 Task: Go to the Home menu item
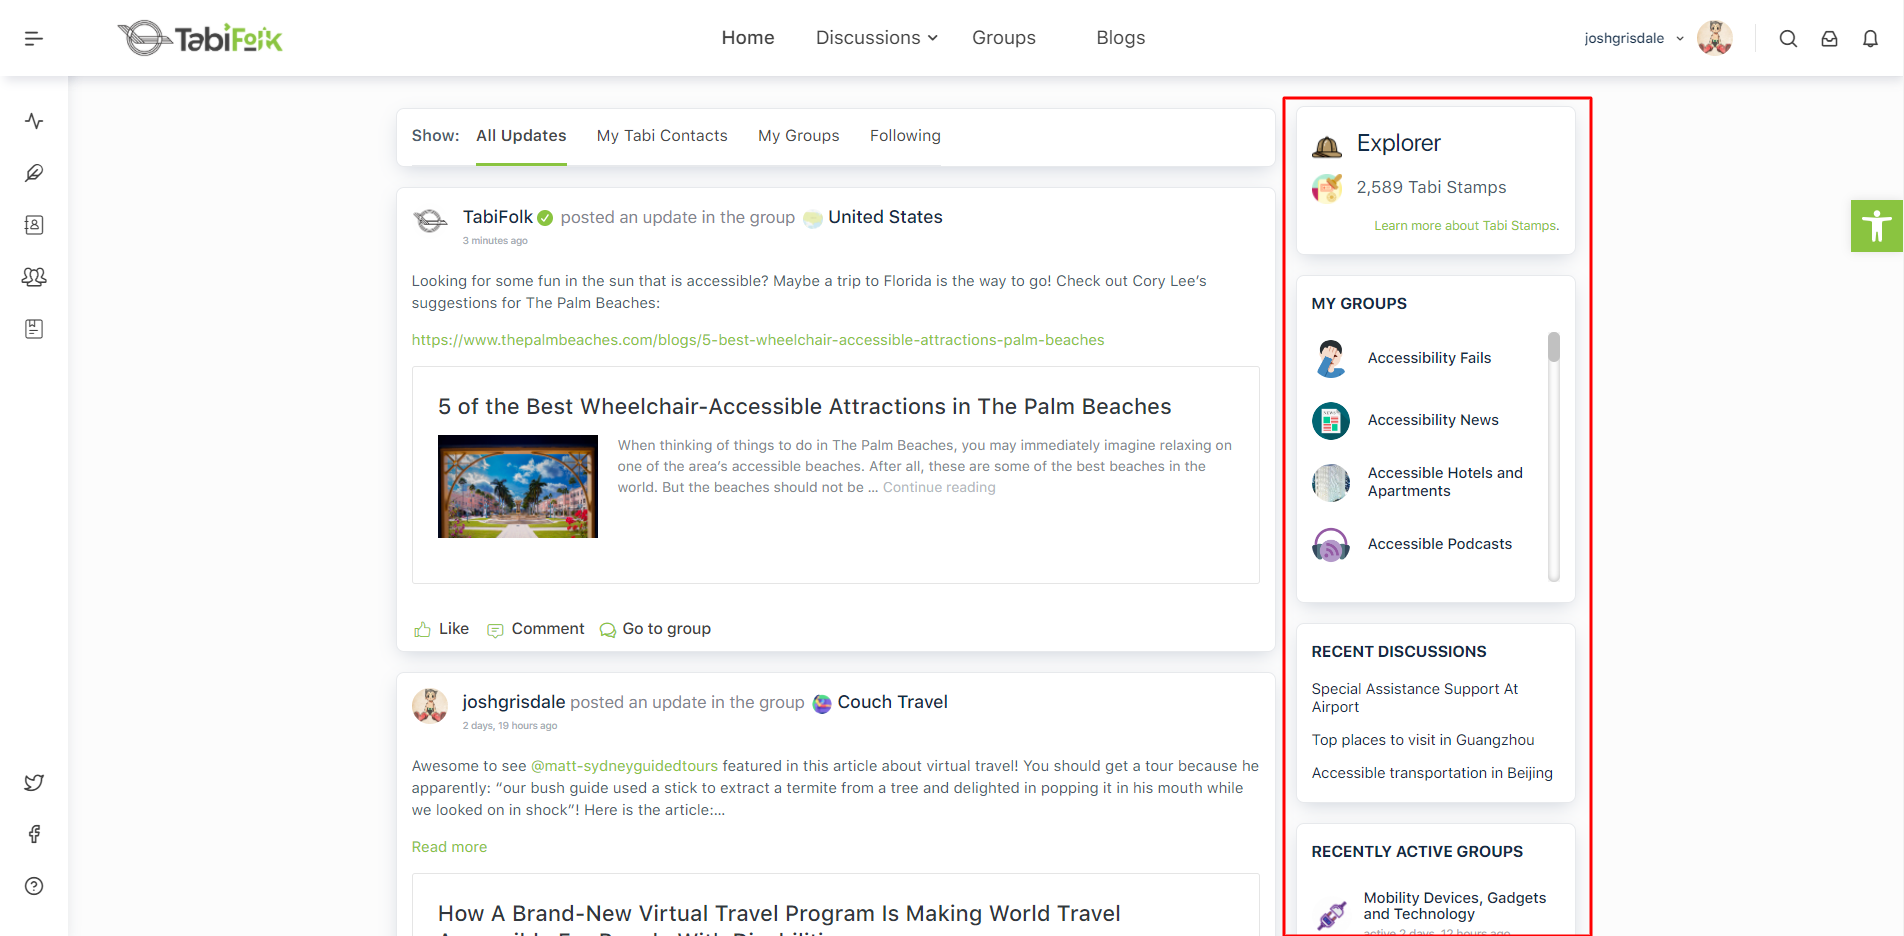(x=748, y=38)
